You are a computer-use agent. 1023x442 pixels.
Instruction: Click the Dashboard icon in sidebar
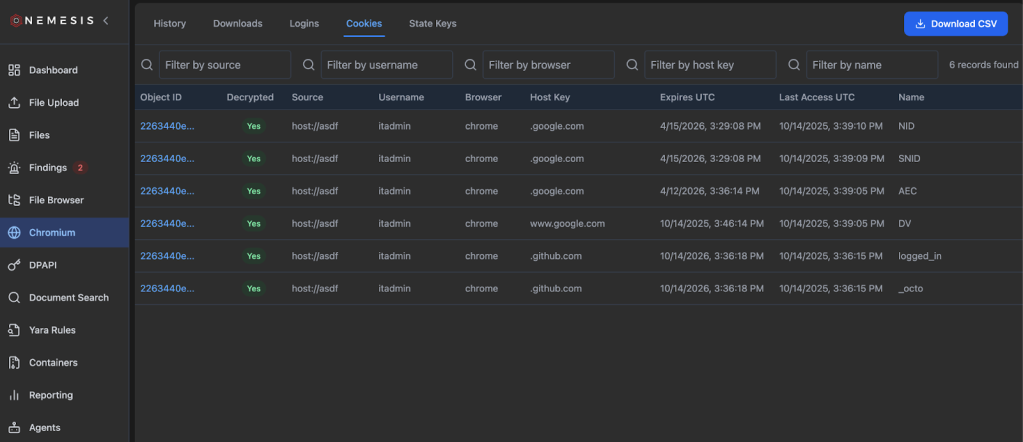14,70
